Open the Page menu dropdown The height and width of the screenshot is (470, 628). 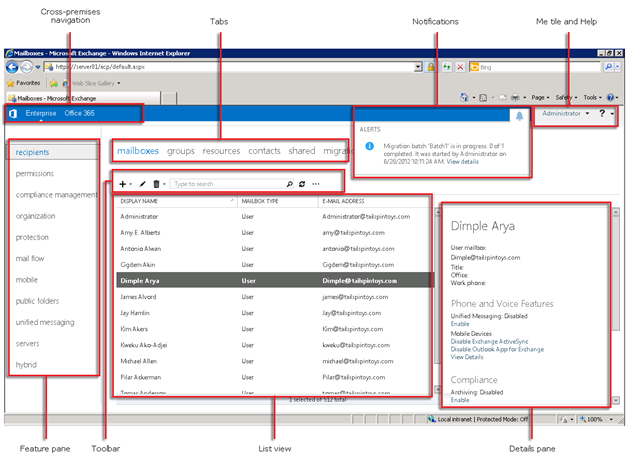540,97
